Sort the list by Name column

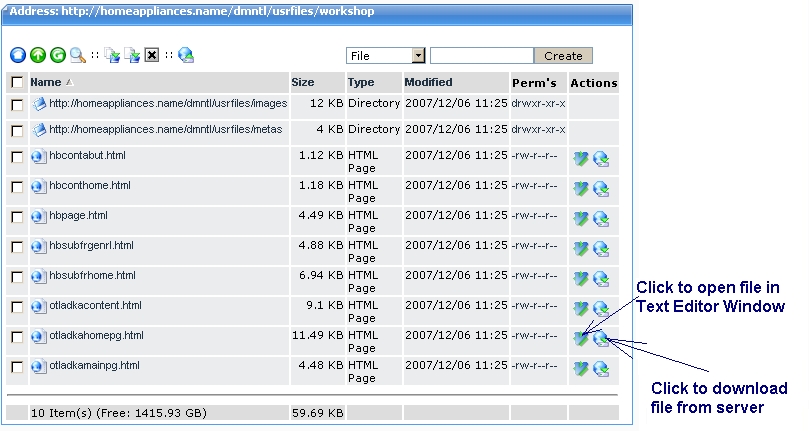click(x=45, y=83)
